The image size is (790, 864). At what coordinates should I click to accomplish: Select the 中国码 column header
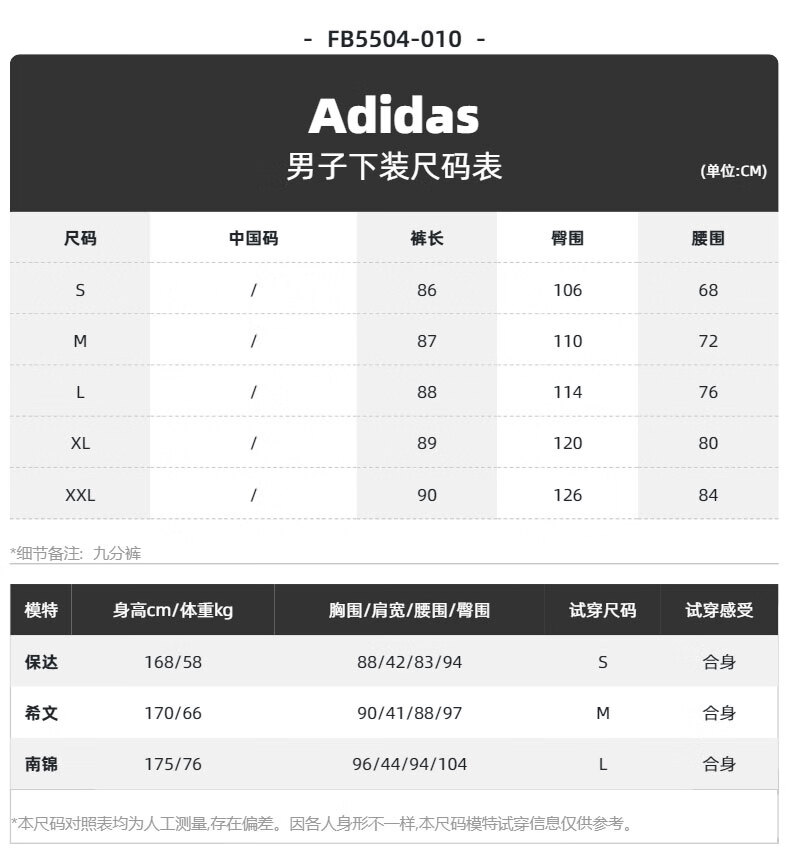click(x=253, y=239)
